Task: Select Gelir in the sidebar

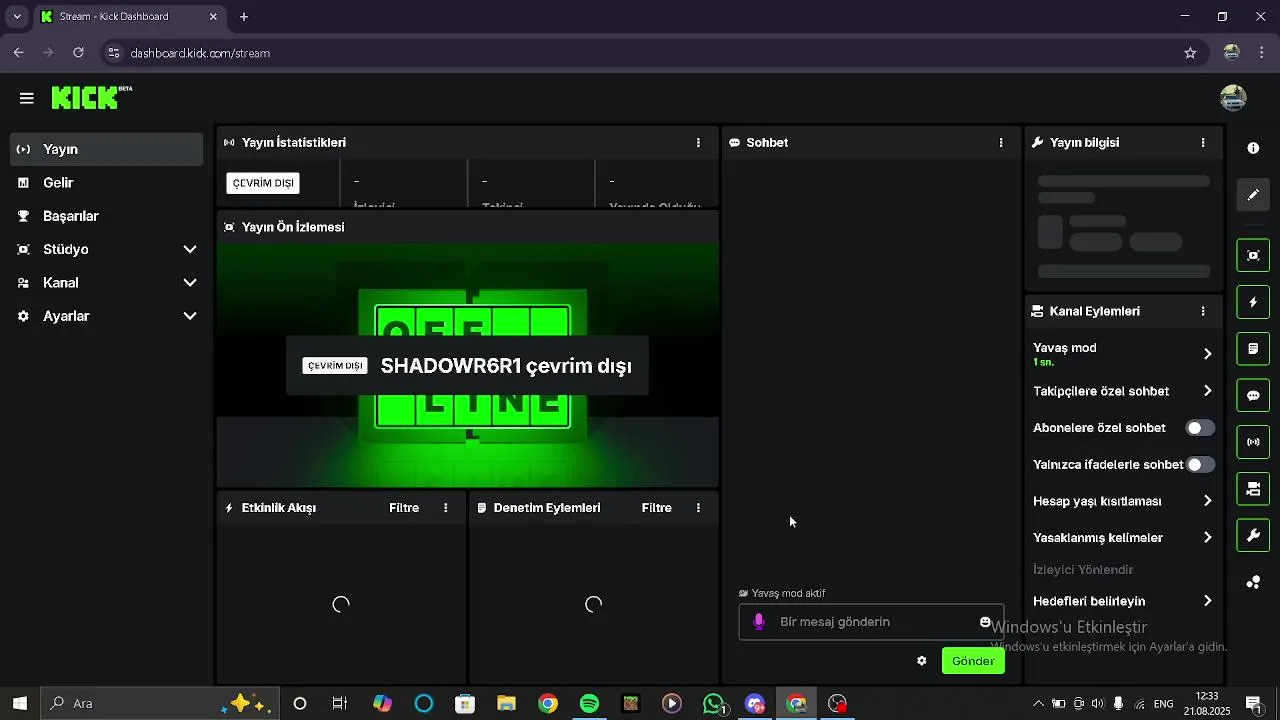Action: point(108,183)
